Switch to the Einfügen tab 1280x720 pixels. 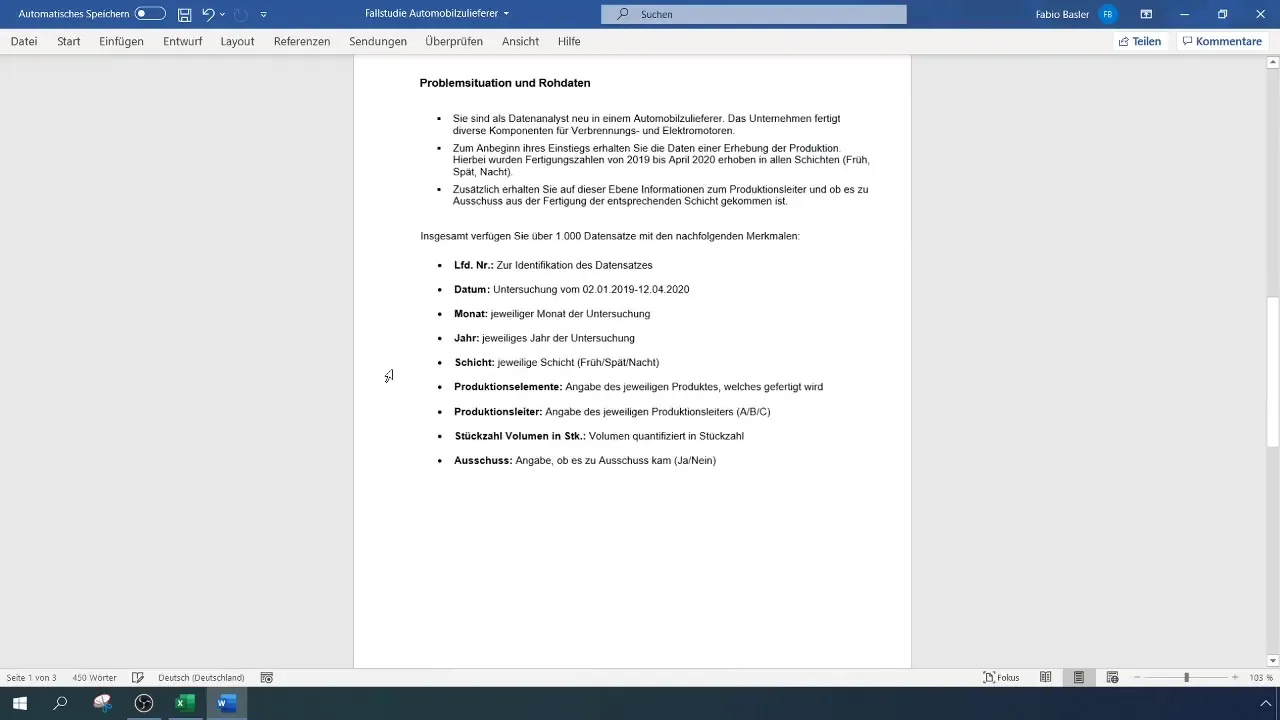pyautogui.click(x=121, y=41)
